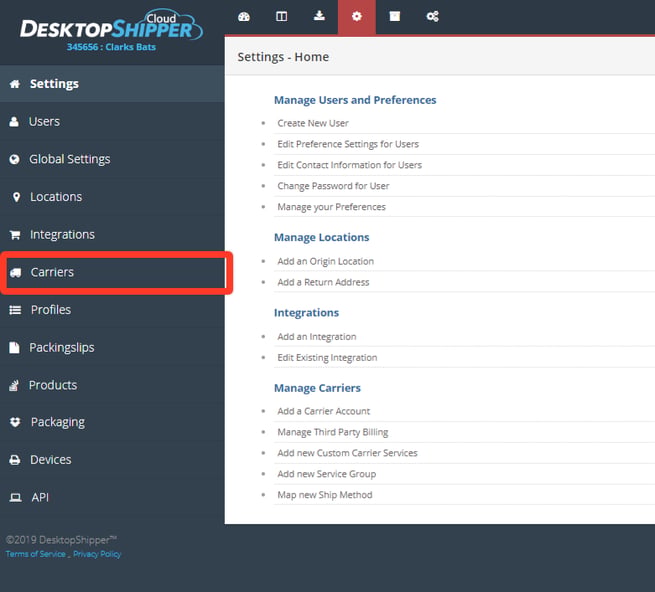
Task: Click the Create New User link
Action: (313, 123)
